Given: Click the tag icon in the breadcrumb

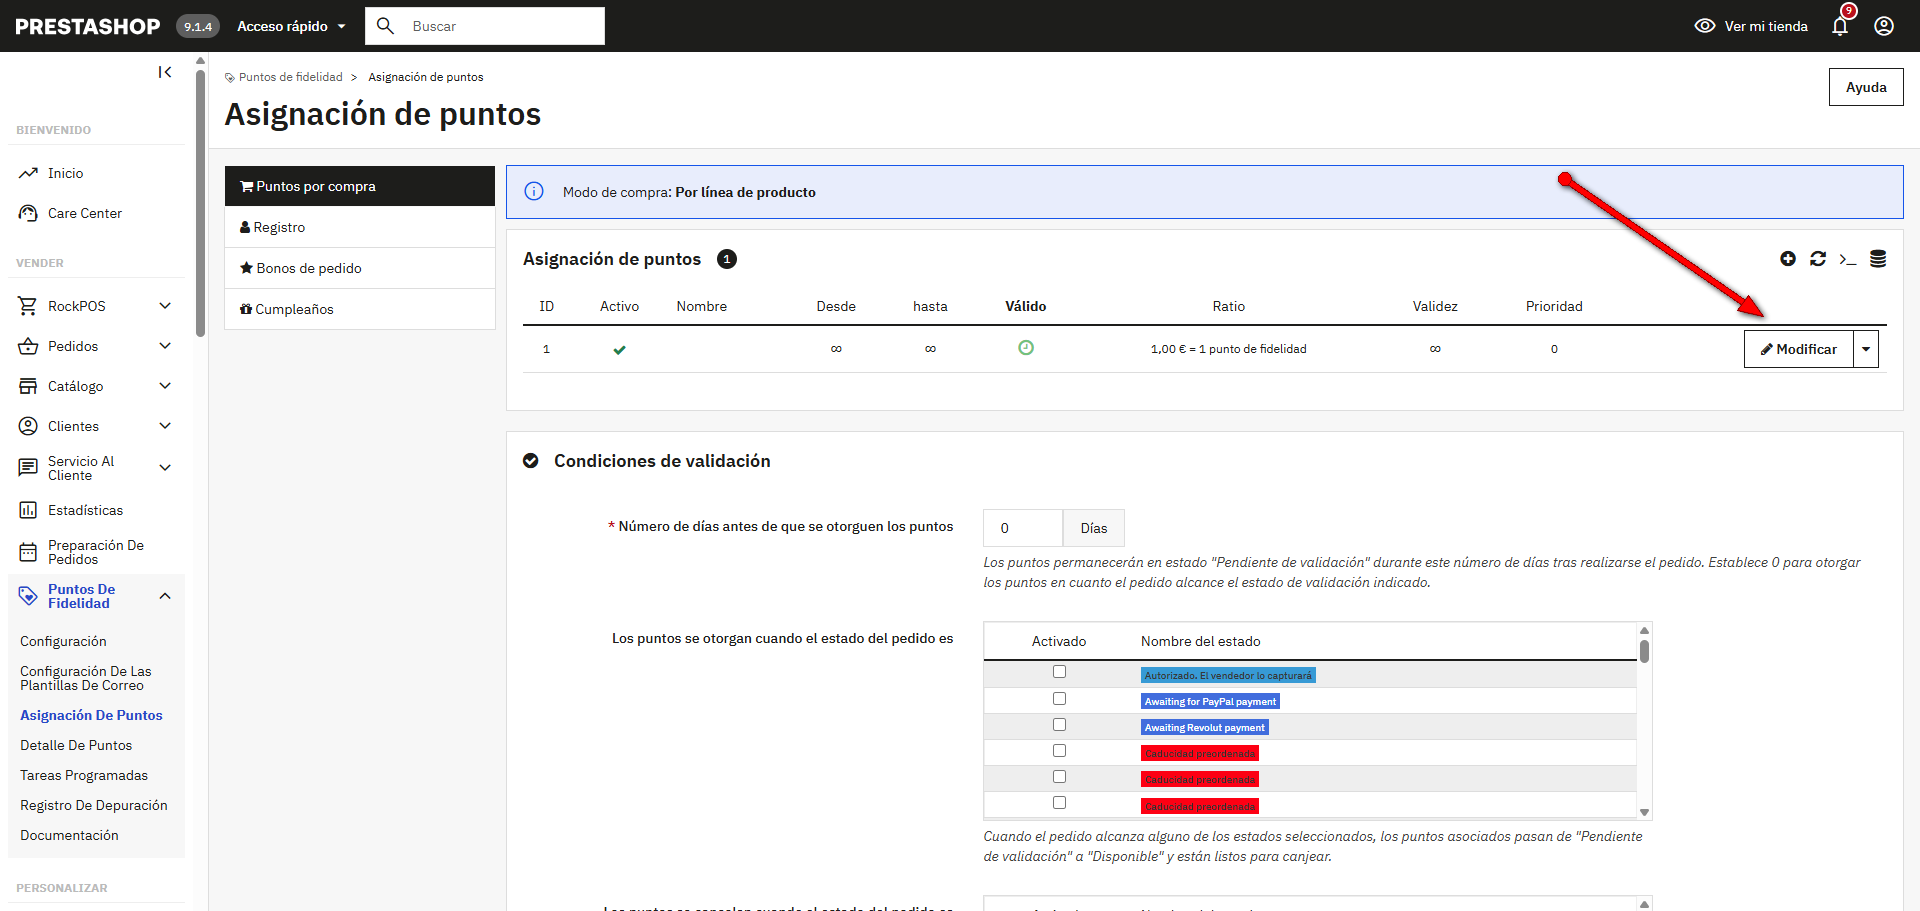Looking at the screenshot, I should (230, 77).
